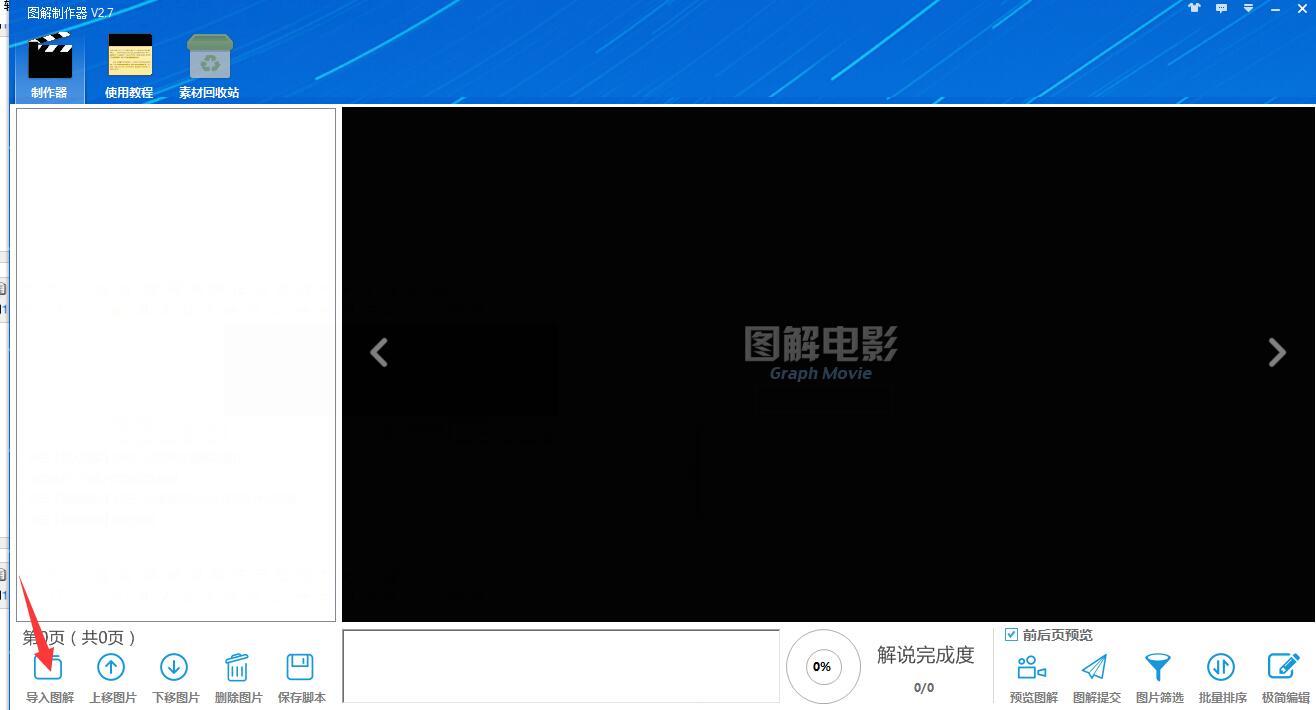The width and height of the screenshot is (1316, 710).
Task: Click the 0% completion progress circle
Action: 823,666
